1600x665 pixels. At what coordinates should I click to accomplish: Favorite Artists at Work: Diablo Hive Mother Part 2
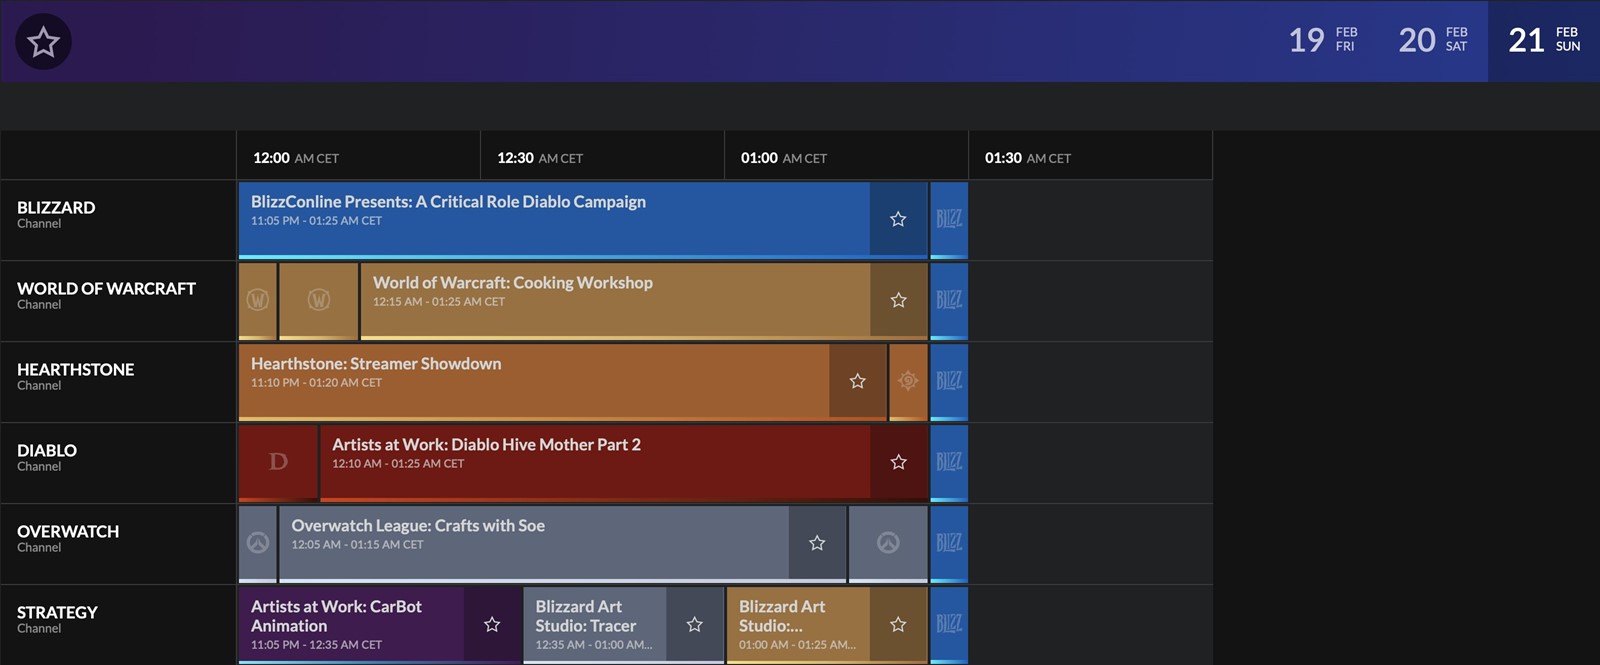tap(899, 462)
